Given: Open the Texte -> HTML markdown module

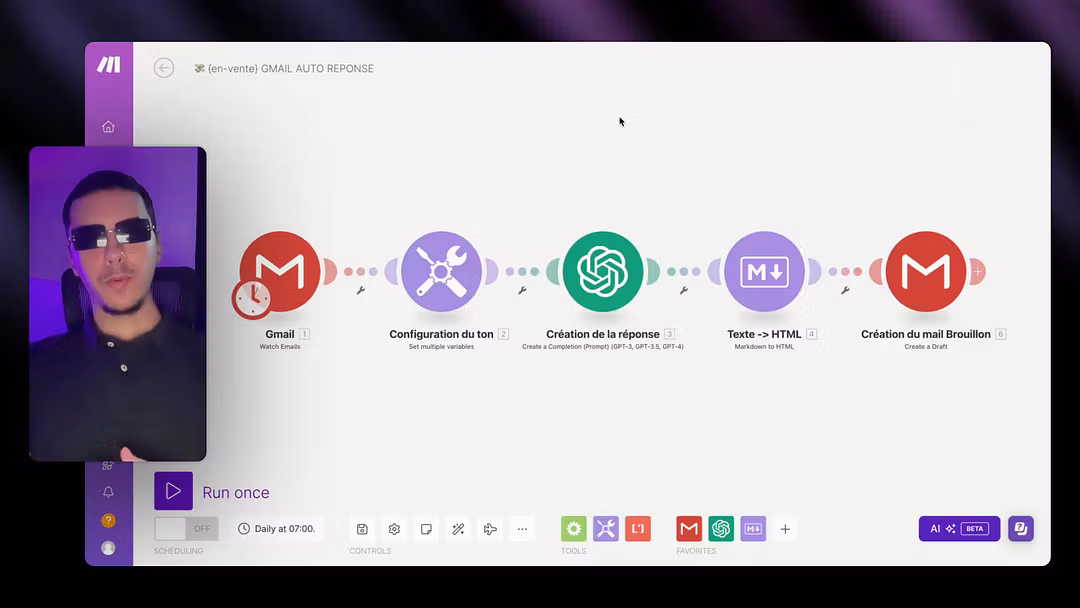Looking at the screenshot, I should pyautogui.click(x=764, y=271).
